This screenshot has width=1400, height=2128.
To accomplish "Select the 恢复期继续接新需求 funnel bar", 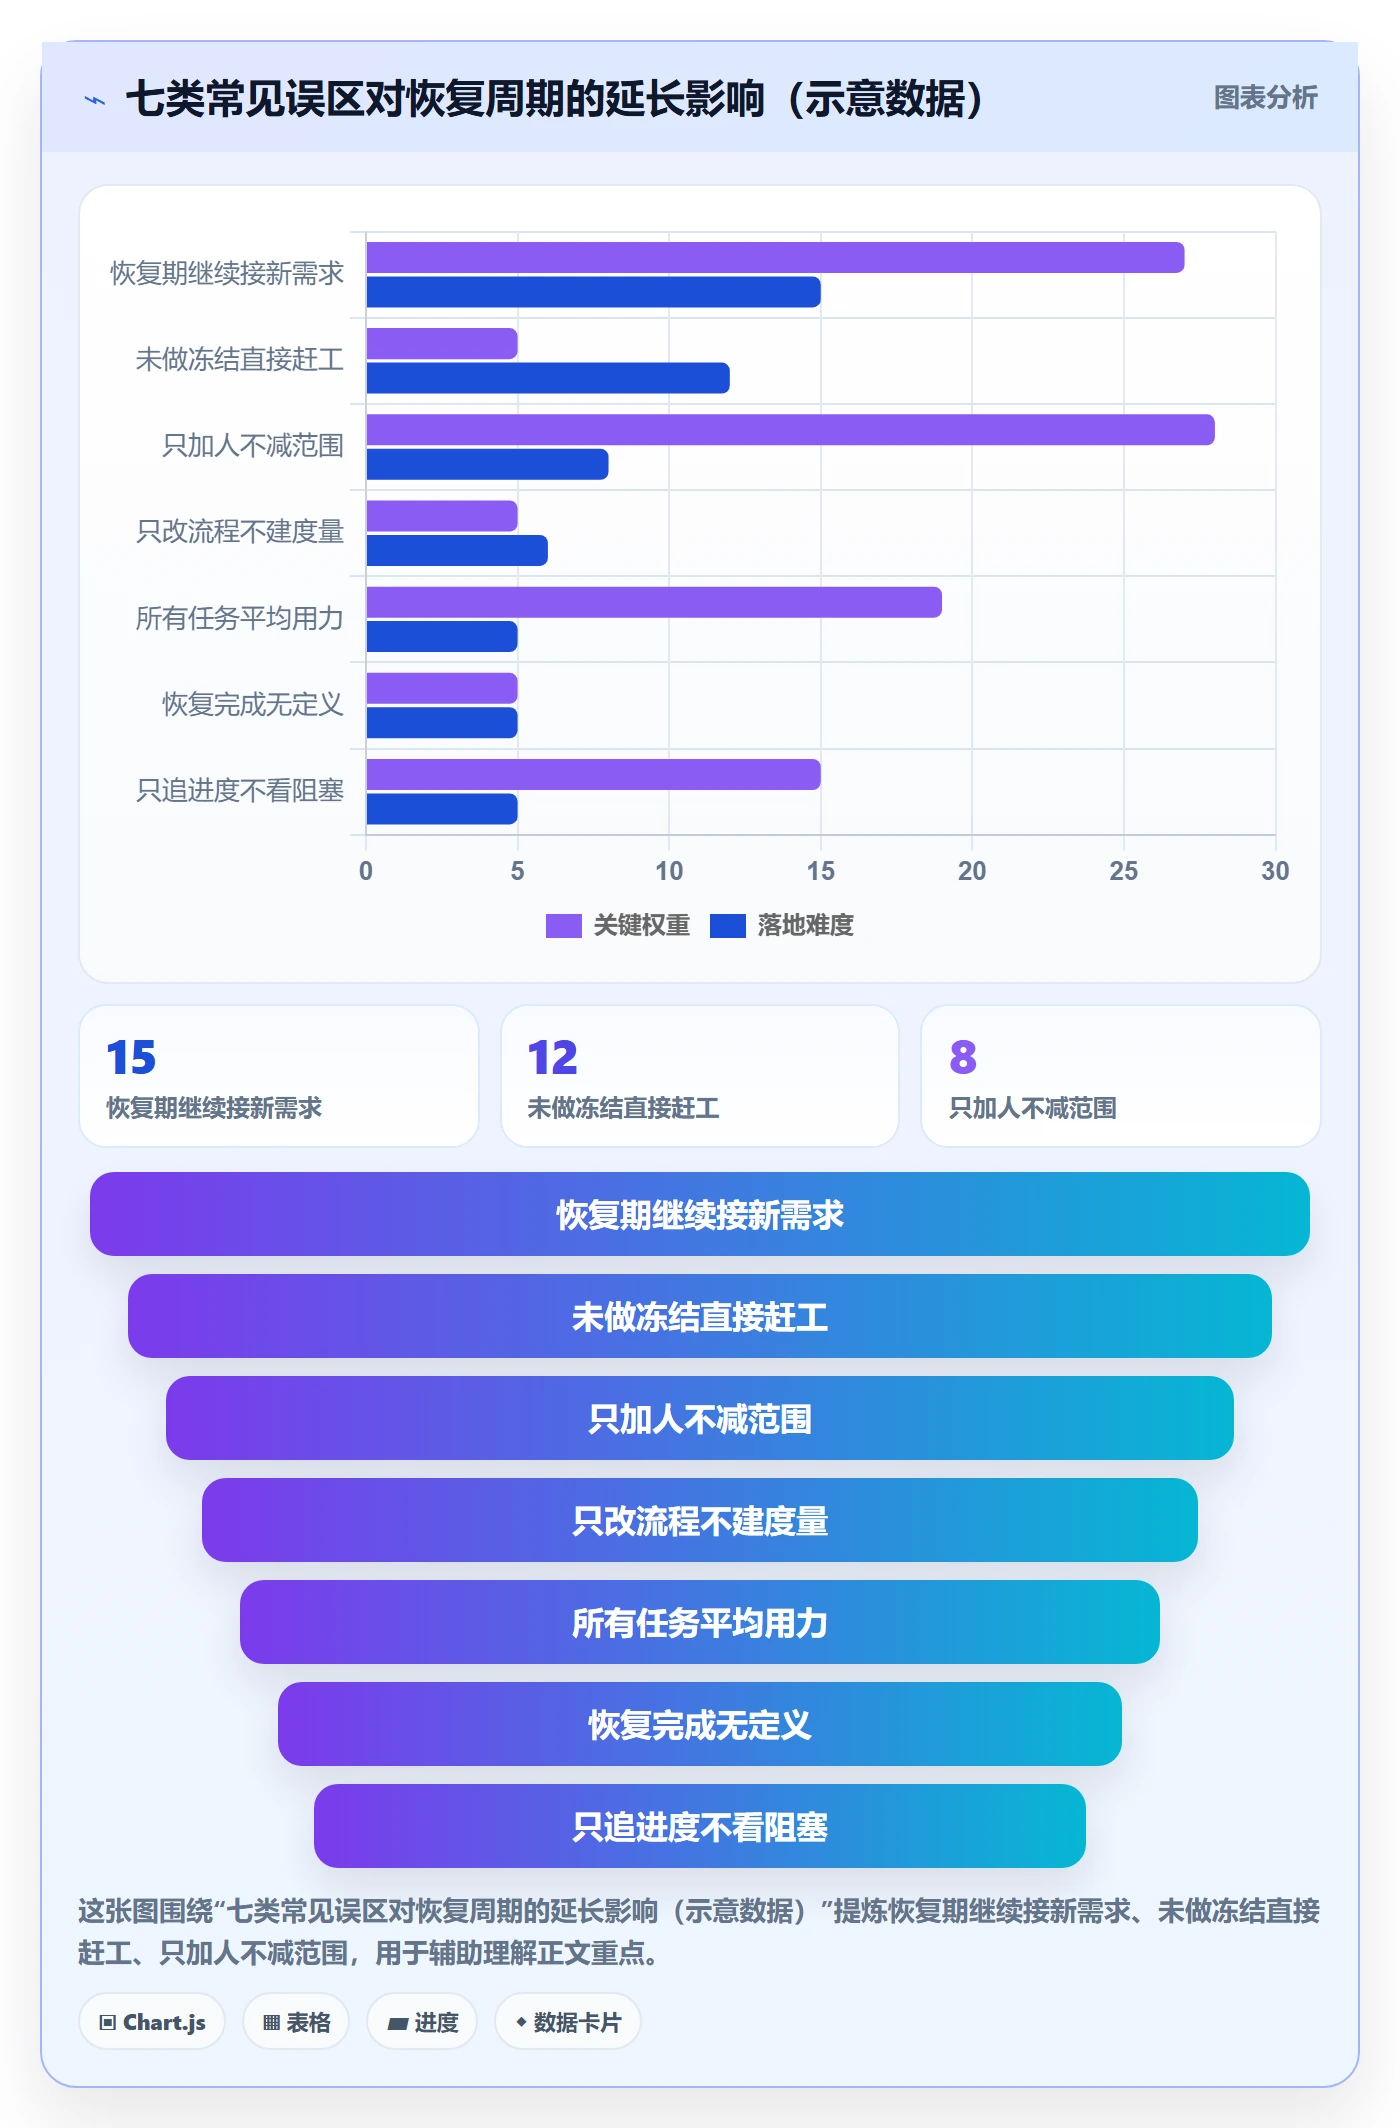I will tap(700, 1214).
